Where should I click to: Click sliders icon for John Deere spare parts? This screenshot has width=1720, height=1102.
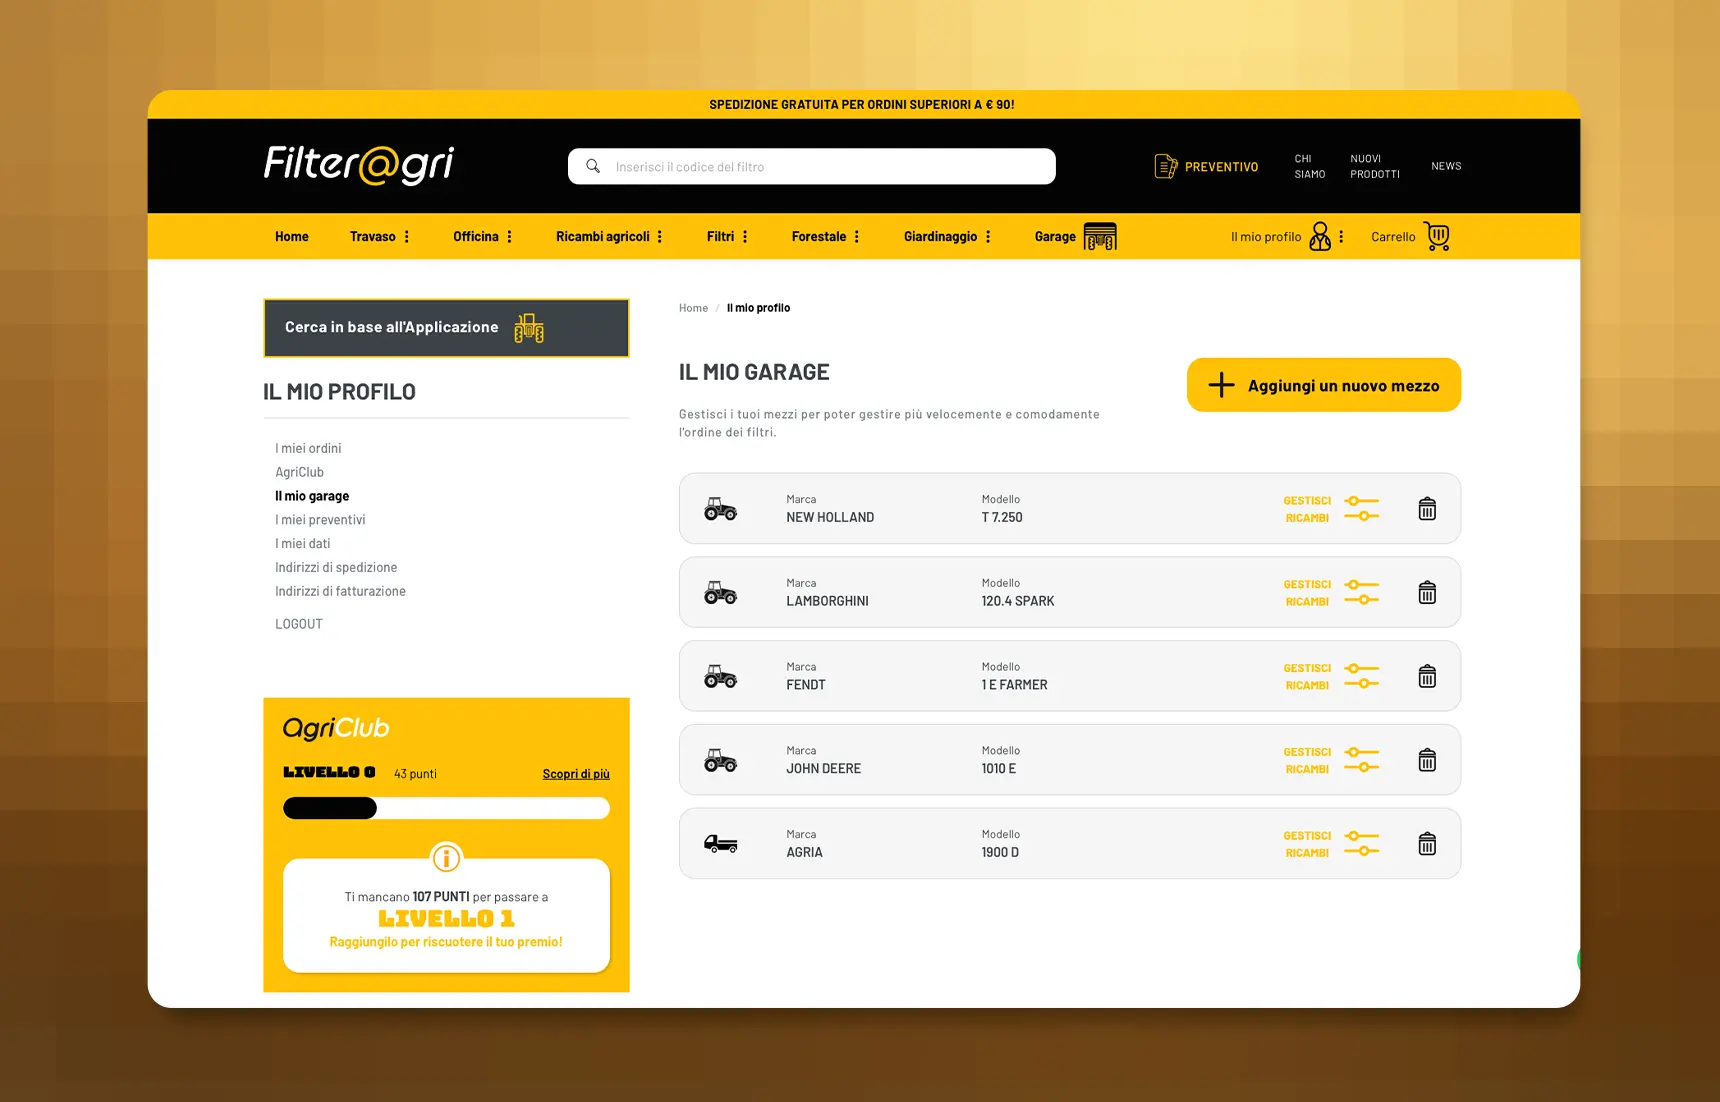(x=1362, y=760)
